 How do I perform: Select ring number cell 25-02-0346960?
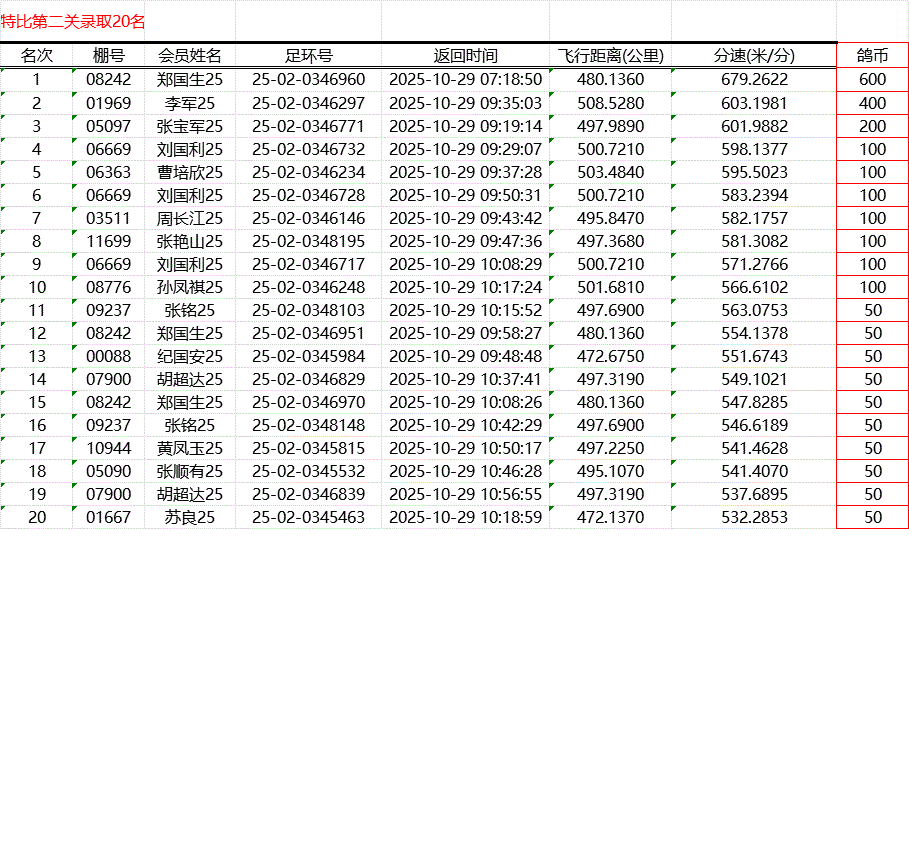[x=308, y=80]
